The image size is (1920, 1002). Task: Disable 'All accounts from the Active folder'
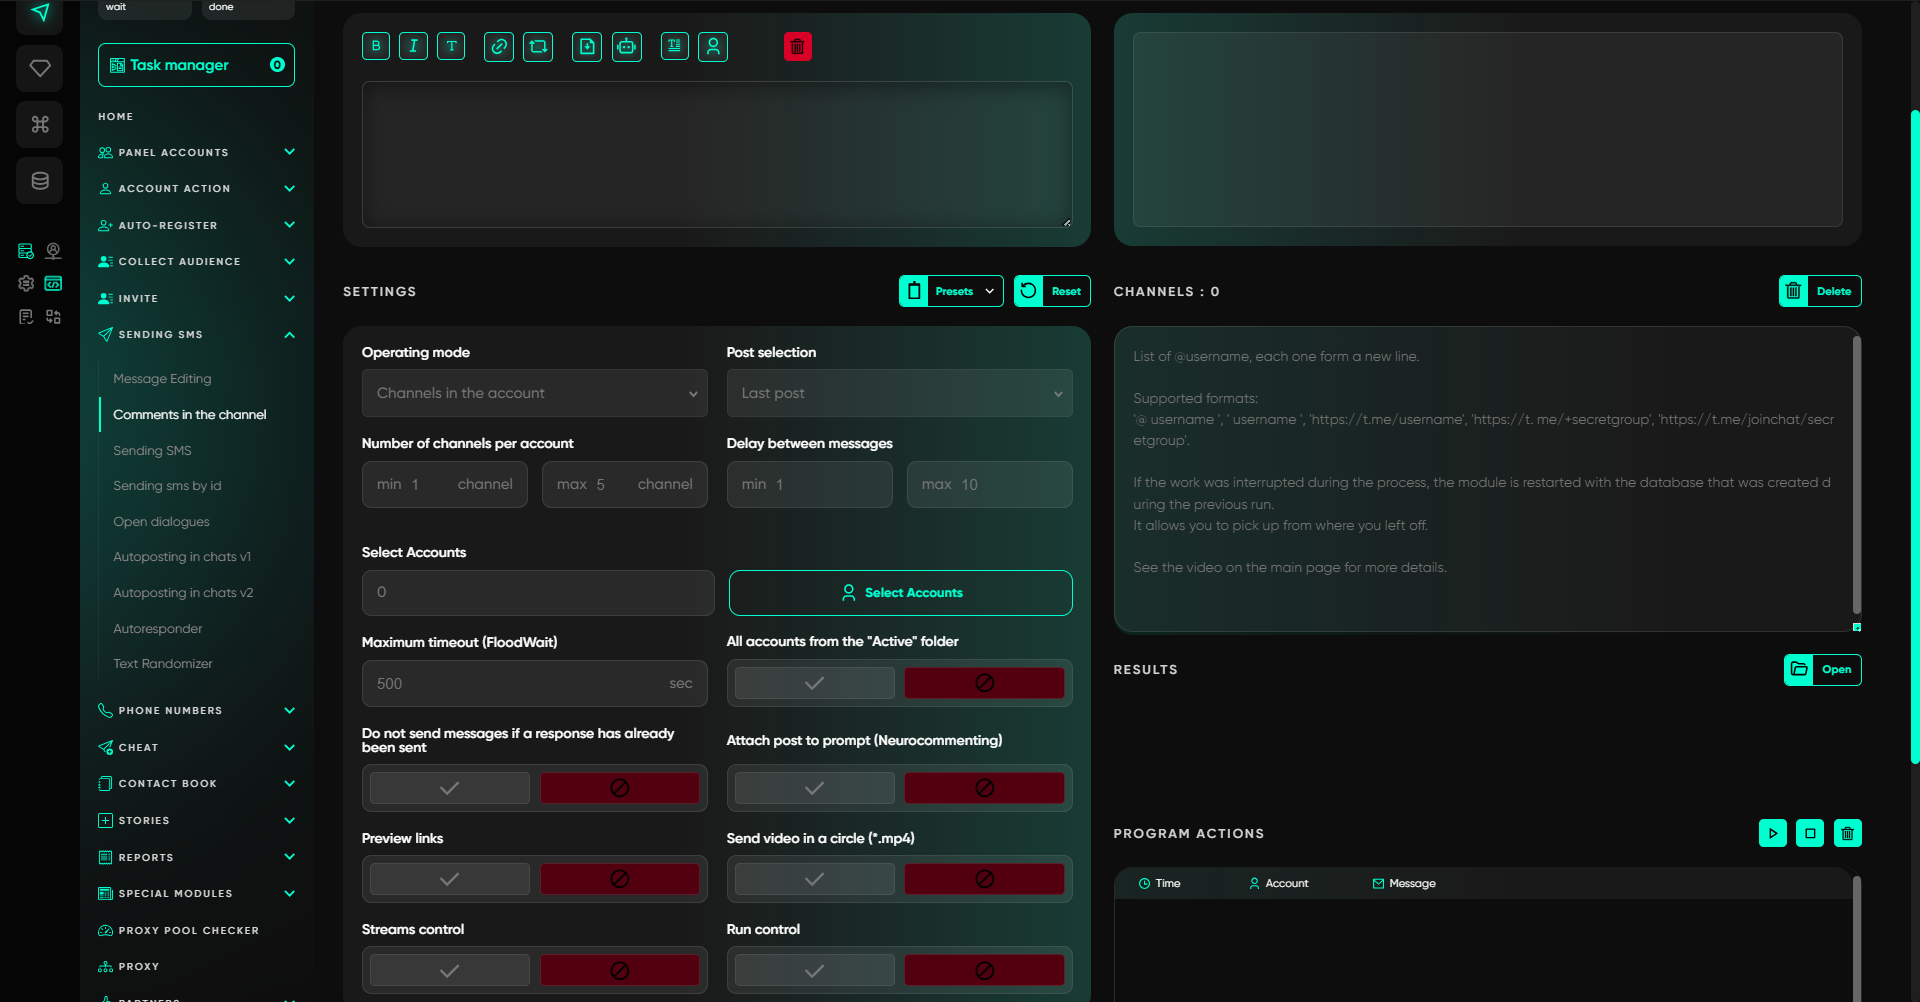point(984,682)
